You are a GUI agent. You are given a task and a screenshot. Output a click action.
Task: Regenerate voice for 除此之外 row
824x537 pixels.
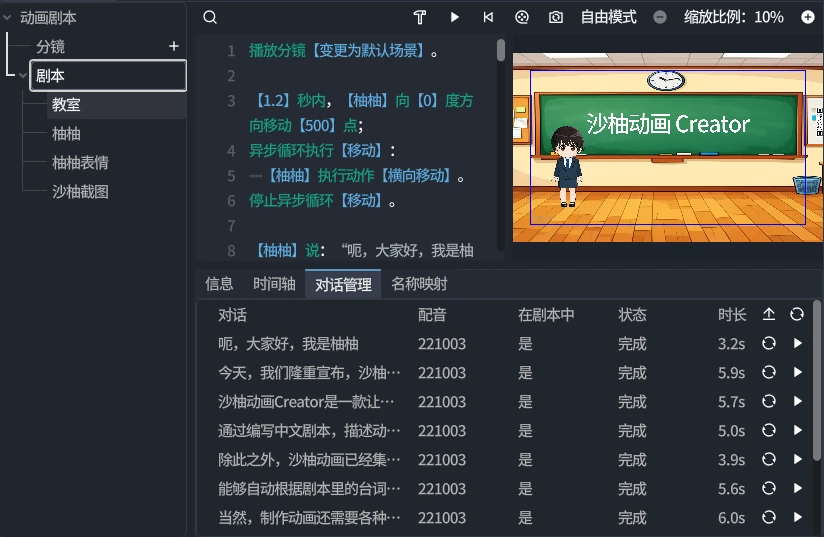769,459
